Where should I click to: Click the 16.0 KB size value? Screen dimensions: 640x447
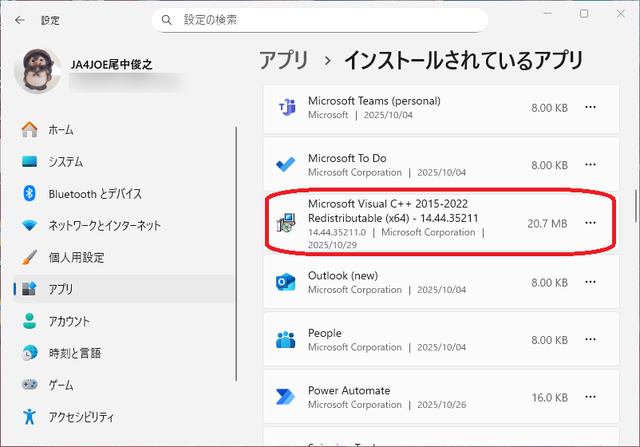pos(549,398)
